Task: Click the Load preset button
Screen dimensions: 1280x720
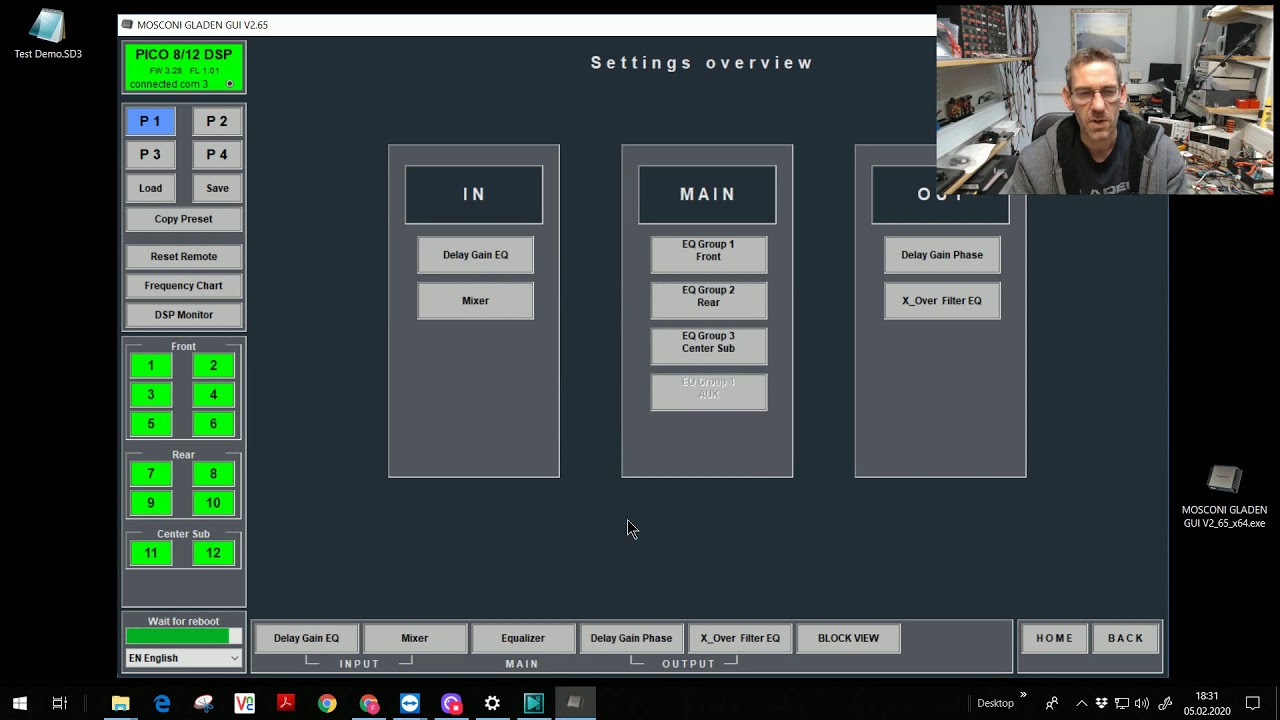Action: point(150,188)
